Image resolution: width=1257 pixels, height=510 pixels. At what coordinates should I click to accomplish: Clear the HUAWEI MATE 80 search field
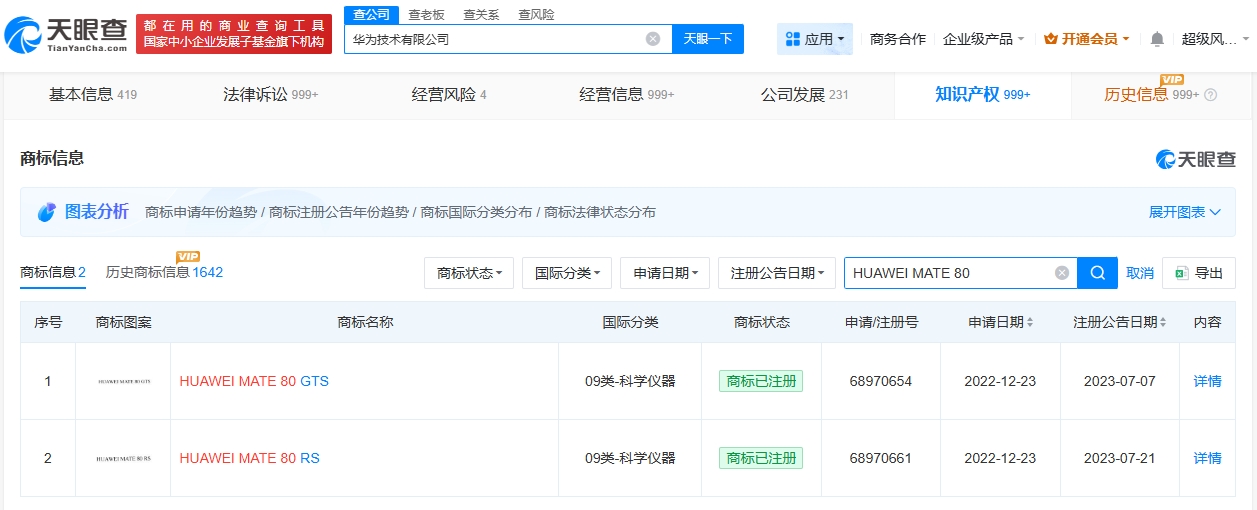pyautogui.click(x=1062, y=273)
